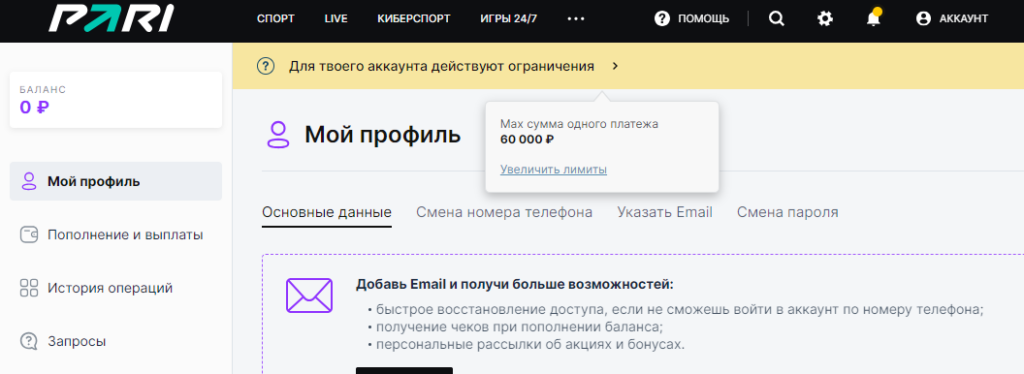This screenshot has width=1024, height=374.
Task: Click question icon in the restrictions banner
Action: [x=265, y=66]
